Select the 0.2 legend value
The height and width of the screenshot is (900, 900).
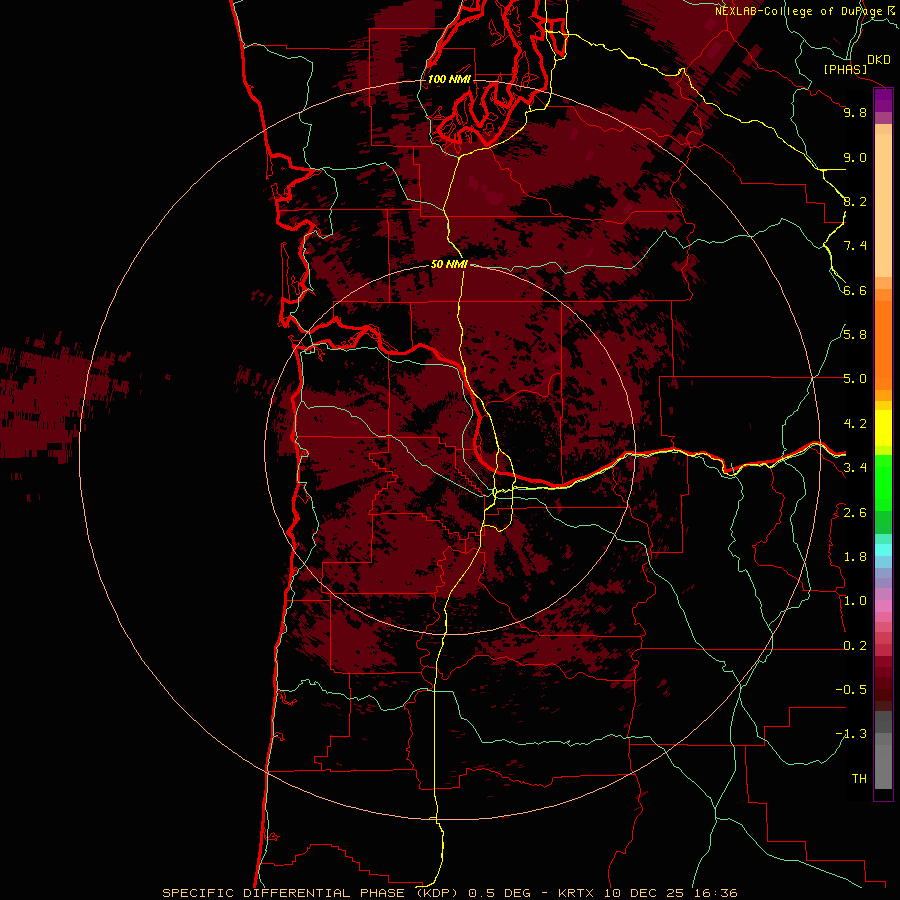coord(855,646)
